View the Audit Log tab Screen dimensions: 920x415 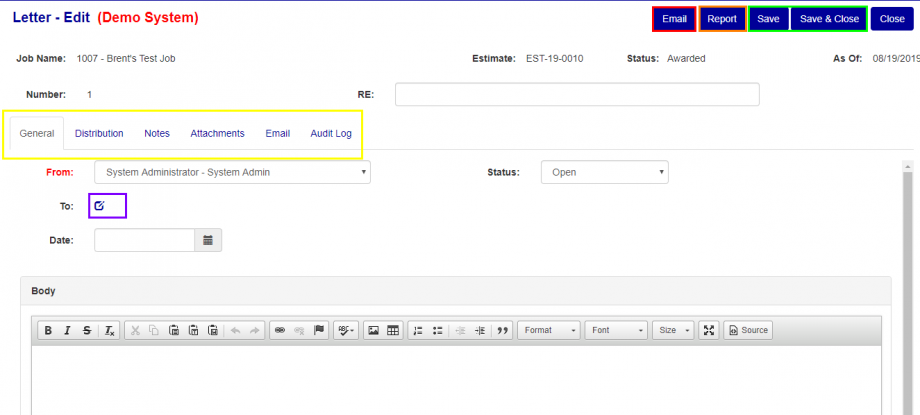click(331, 134)
